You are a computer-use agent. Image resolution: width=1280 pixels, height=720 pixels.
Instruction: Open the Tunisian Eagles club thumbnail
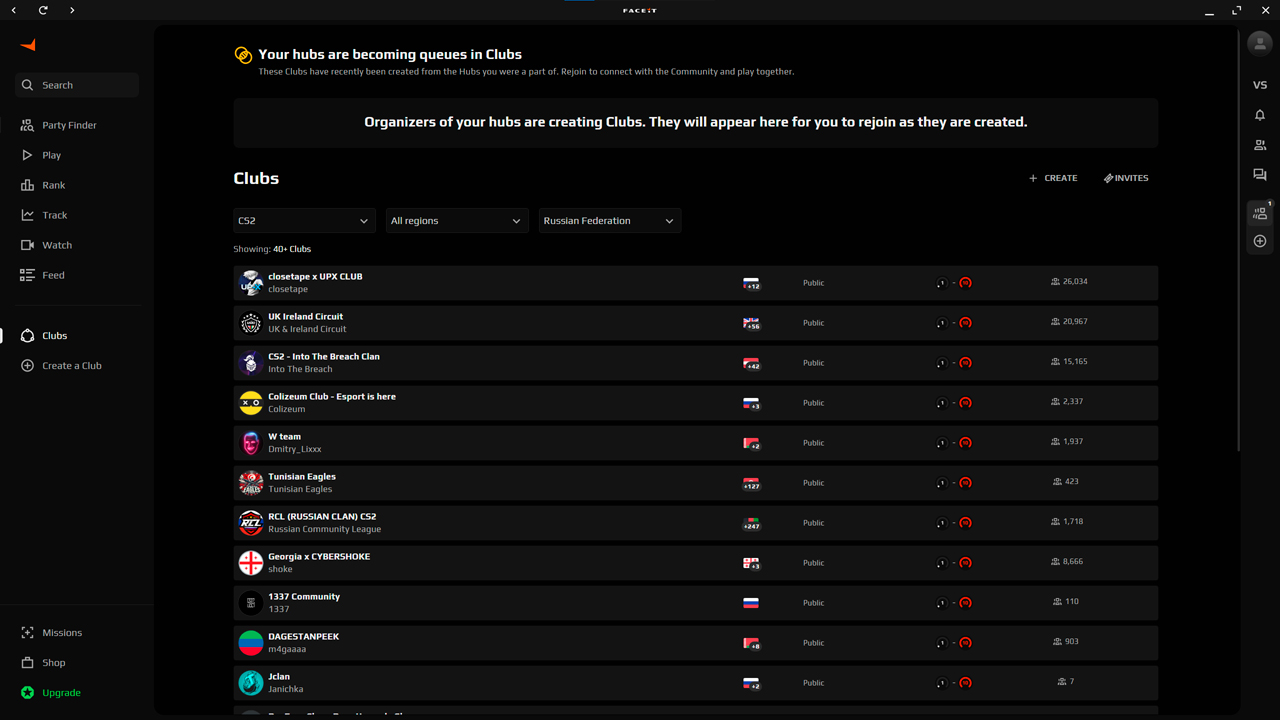pos(250,482)
